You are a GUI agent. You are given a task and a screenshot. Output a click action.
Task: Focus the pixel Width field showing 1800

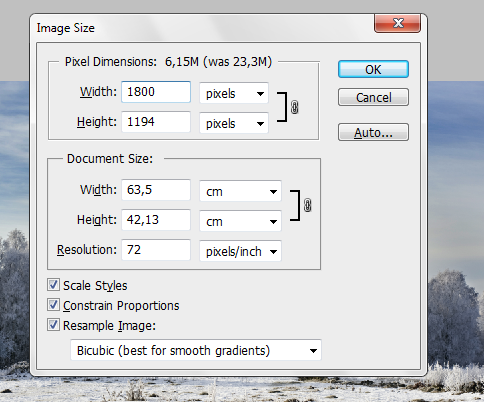click(156, 92)
